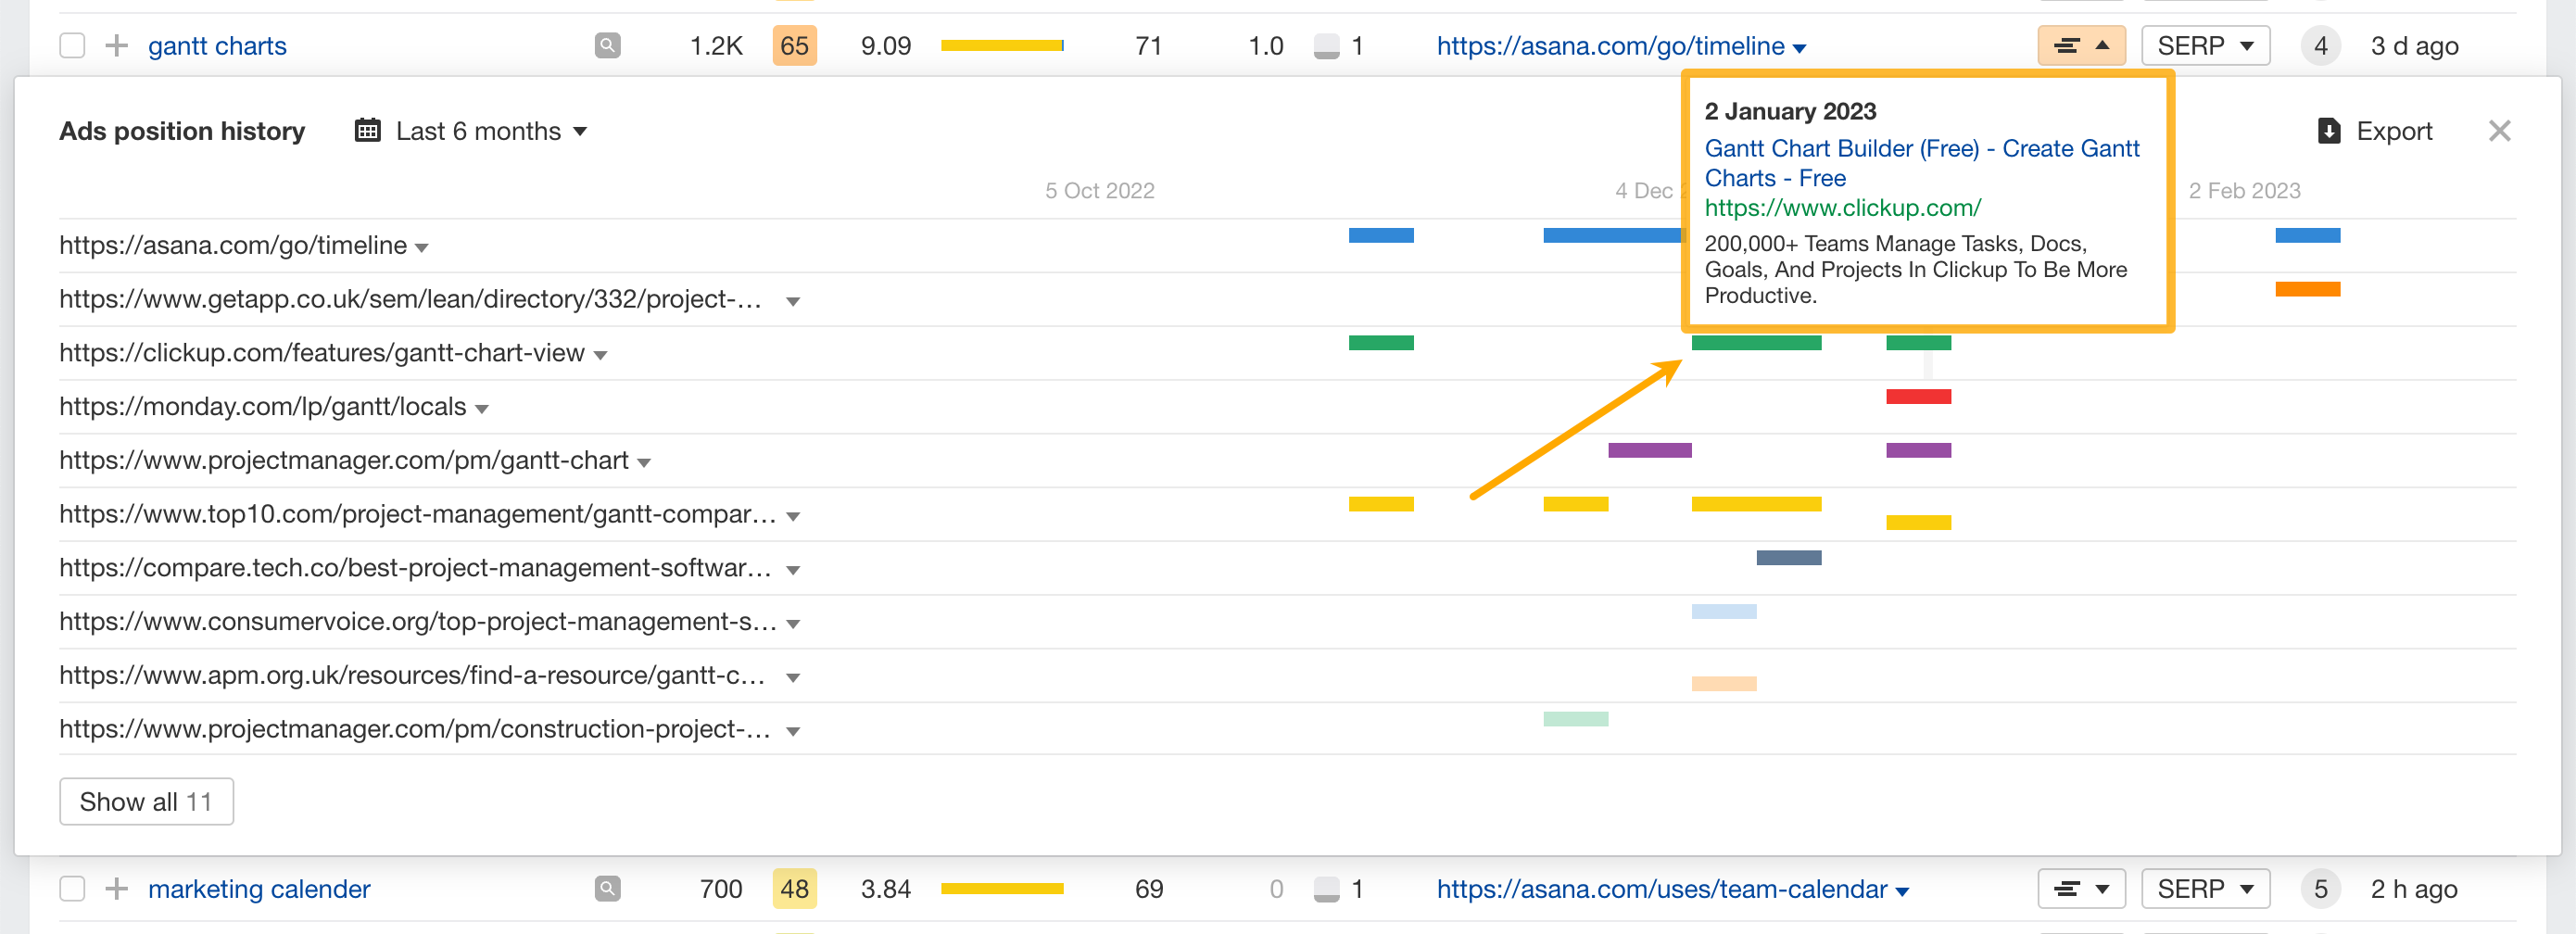Image resolution: width=2576 pixels, height=934 pixels.
Task: Click the getapp.co.uk URL text
Action: pos(411,299)
